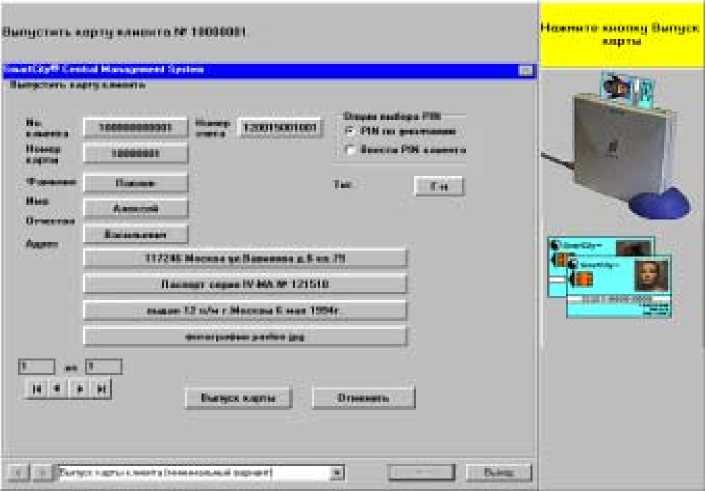Click the Выход button
This screenshot has height=491, width=705.
[499, 473]
